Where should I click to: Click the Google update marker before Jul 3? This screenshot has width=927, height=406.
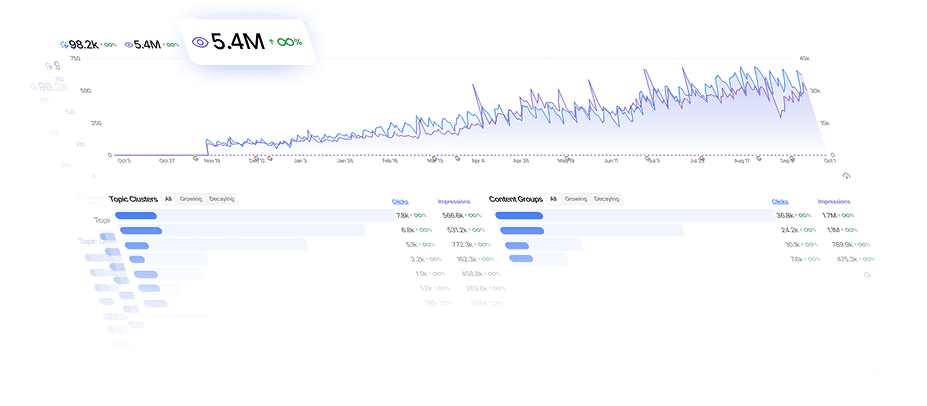647,158
